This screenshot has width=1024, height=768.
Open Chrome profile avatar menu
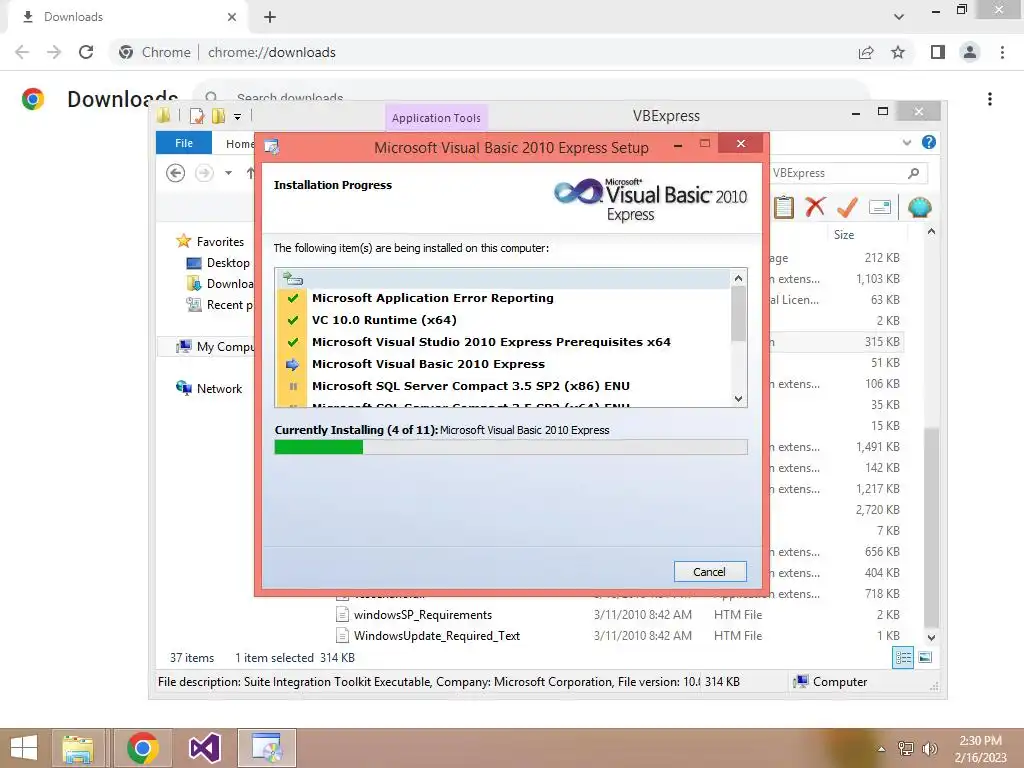pyautogui.click(x=970, y=52)
